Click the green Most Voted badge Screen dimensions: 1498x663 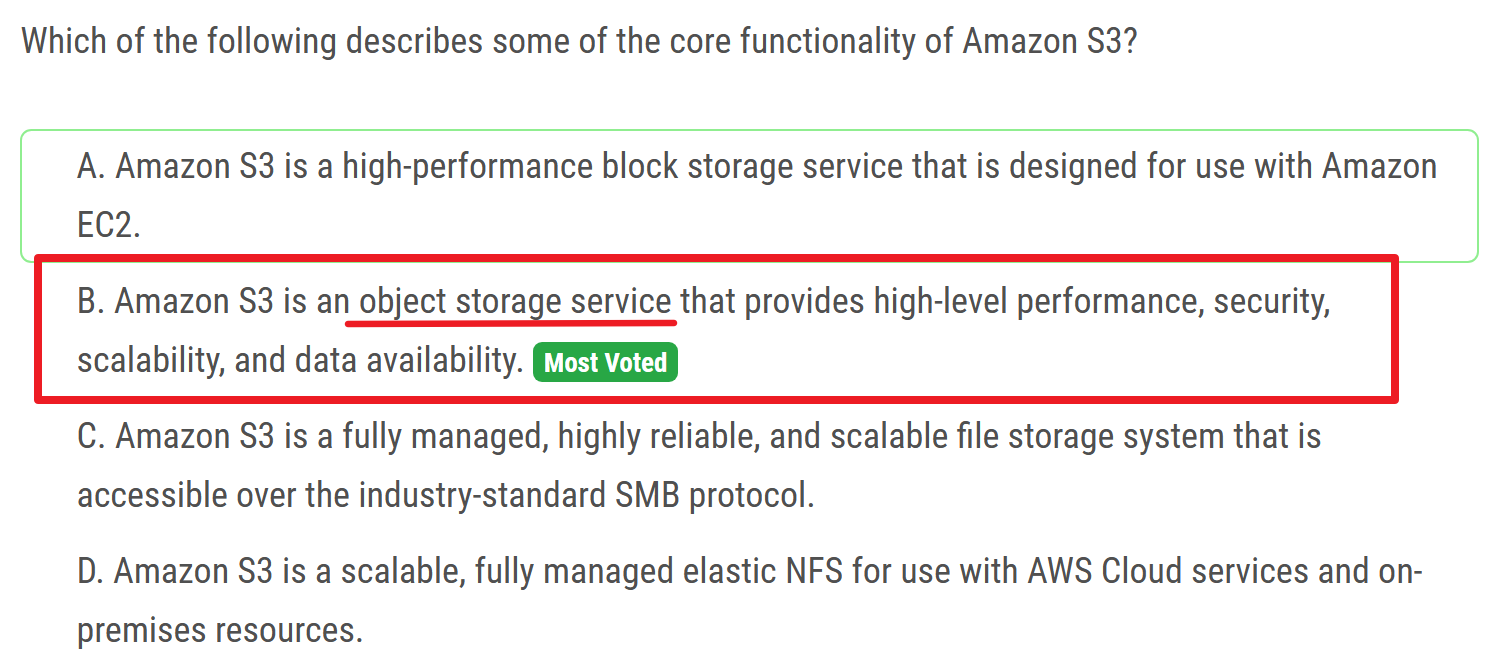click(x=606, y=362)
